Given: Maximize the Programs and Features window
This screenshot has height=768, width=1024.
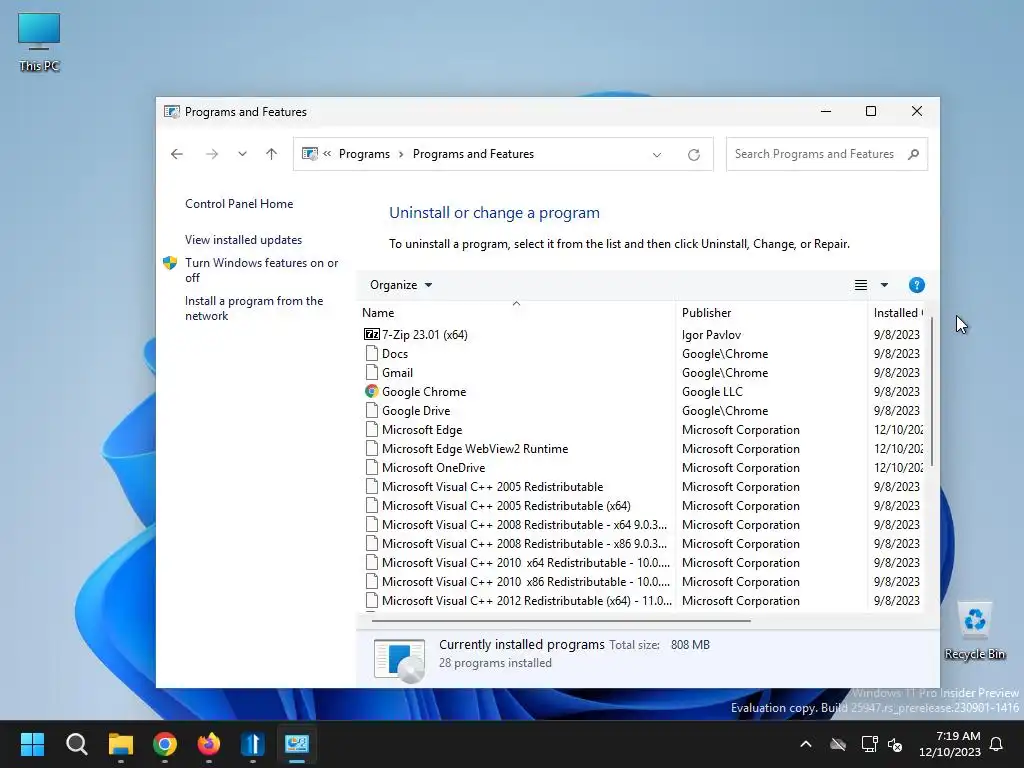Looking at the screenshot, I should pos(871,112).
